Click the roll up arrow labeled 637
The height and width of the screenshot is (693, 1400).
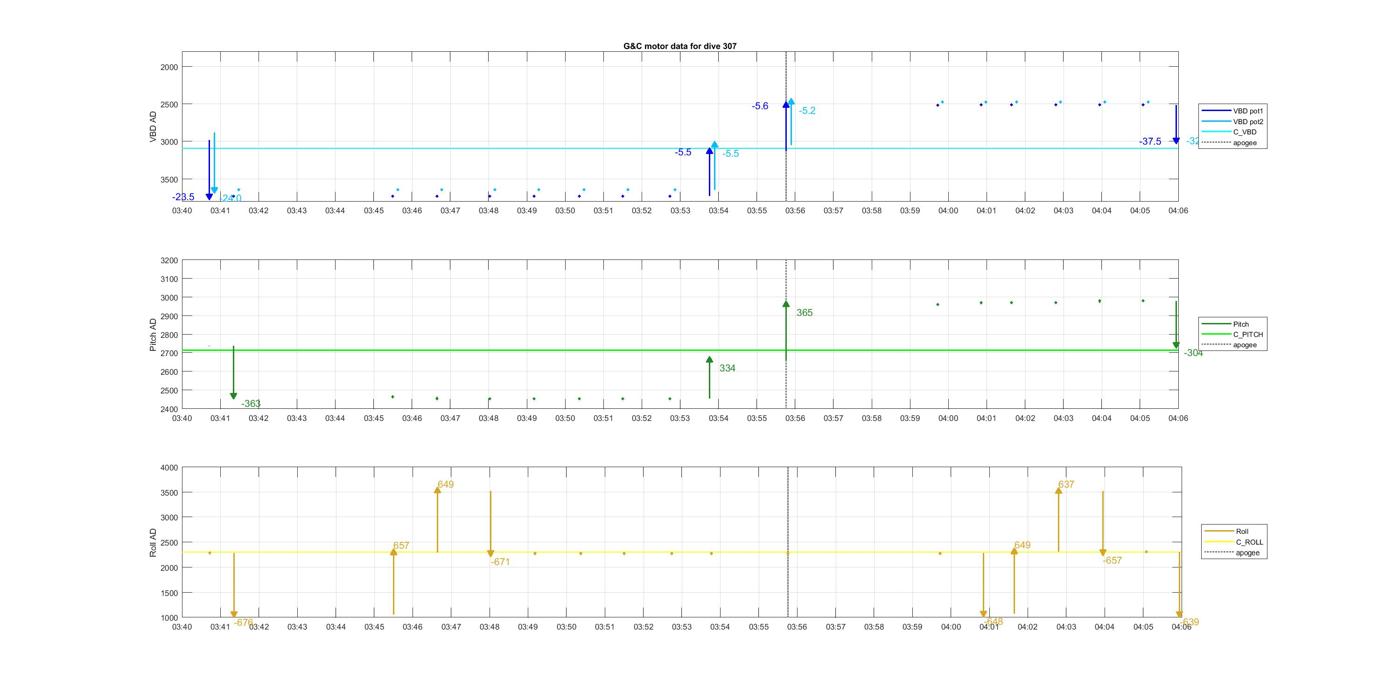tap(1059, 519)
